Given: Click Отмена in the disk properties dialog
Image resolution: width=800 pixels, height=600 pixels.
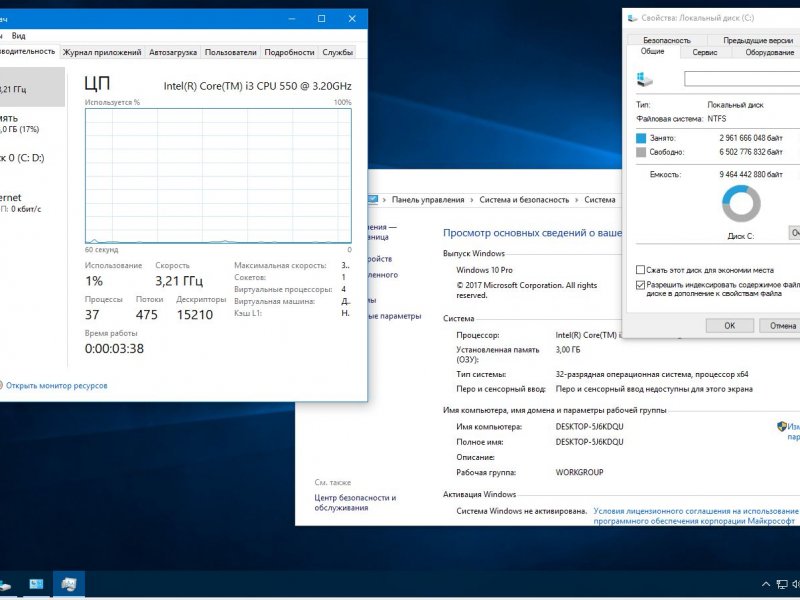Looking at the screenshot, I should [x=783, y=326].
